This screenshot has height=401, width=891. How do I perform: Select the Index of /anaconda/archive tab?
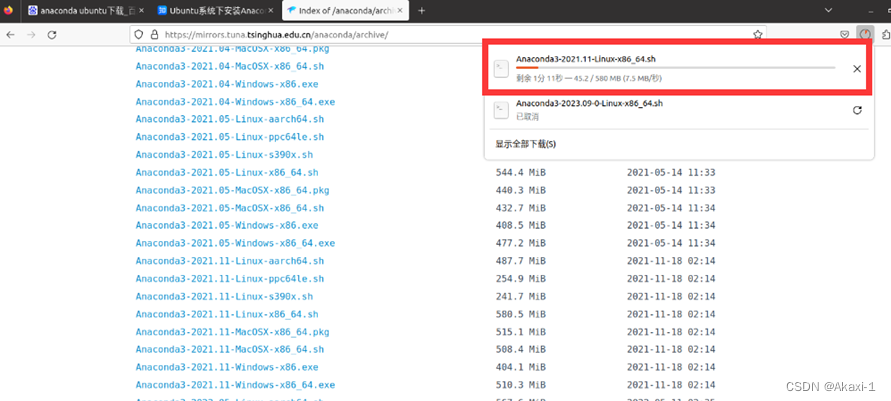pos(347,10)
